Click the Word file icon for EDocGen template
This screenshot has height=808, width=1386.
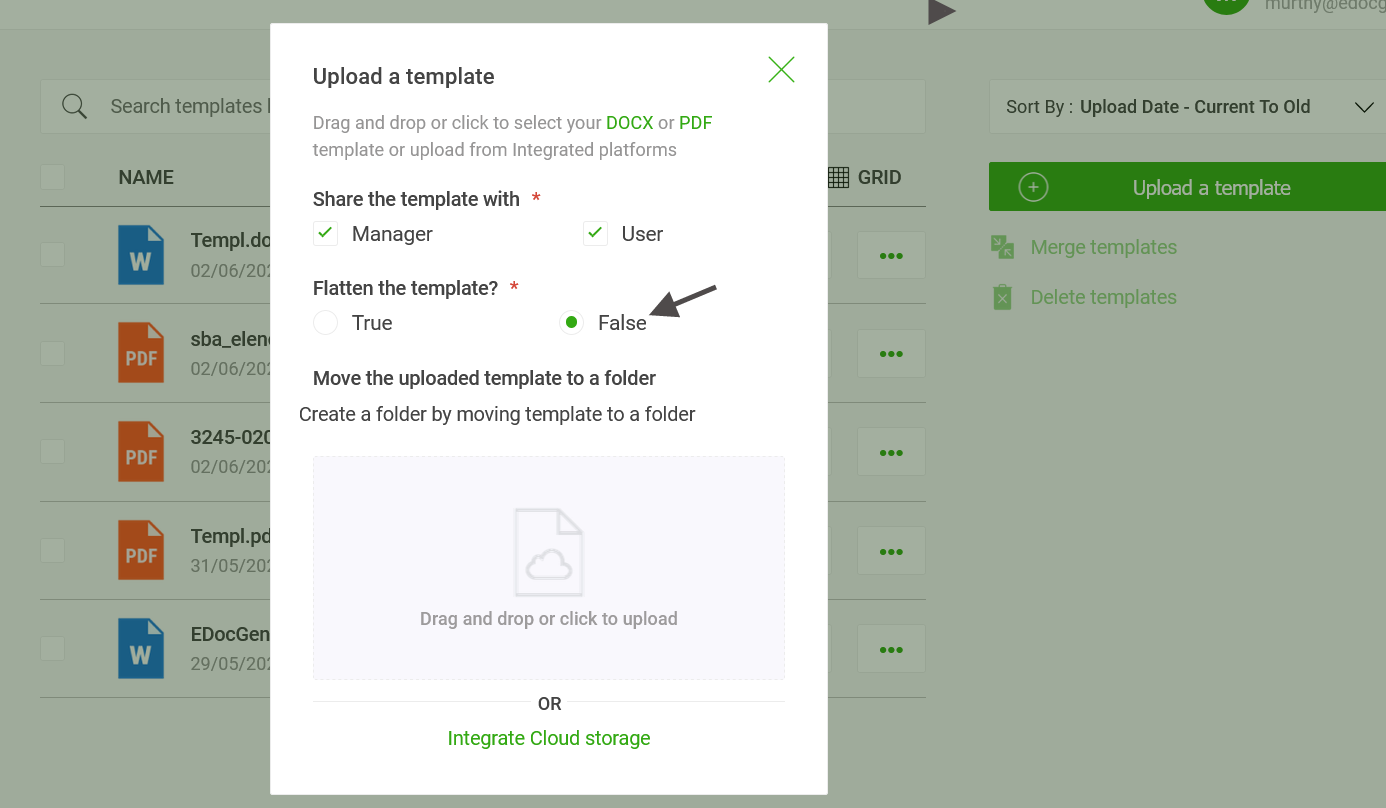coord(141,648)
